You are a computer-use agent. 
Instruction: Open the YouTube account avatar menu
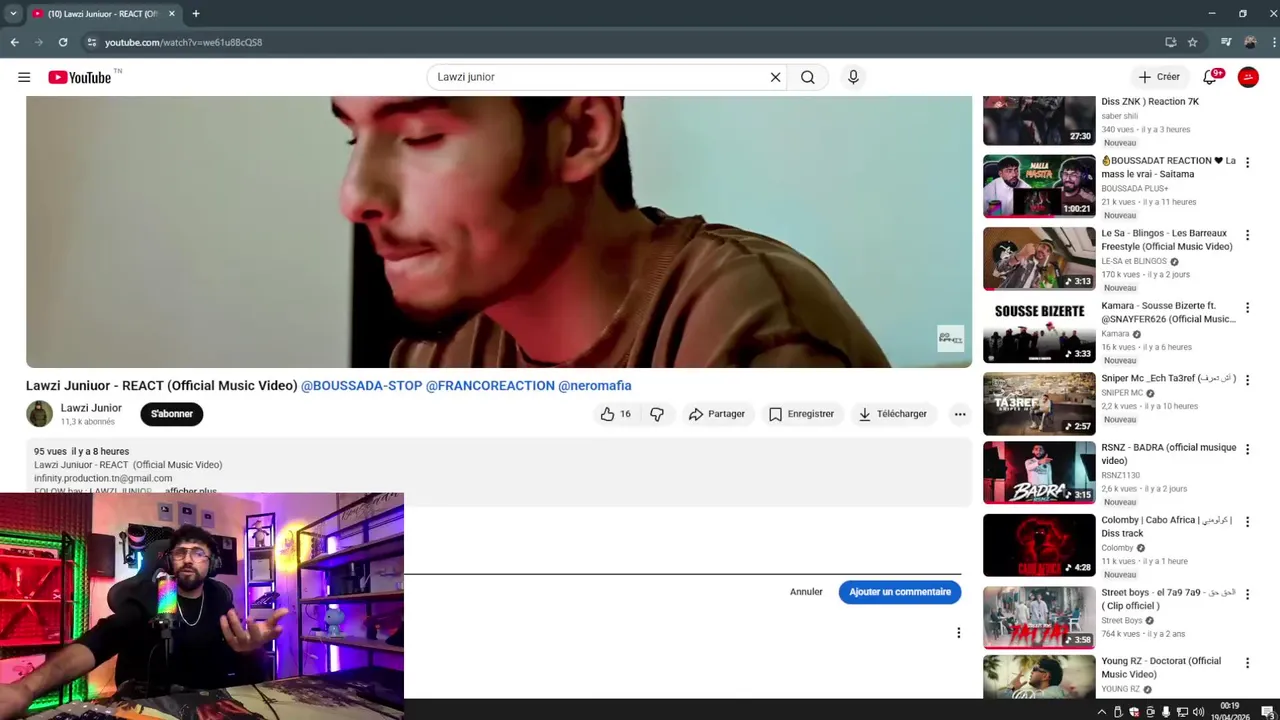click(x=1248, y=77)
